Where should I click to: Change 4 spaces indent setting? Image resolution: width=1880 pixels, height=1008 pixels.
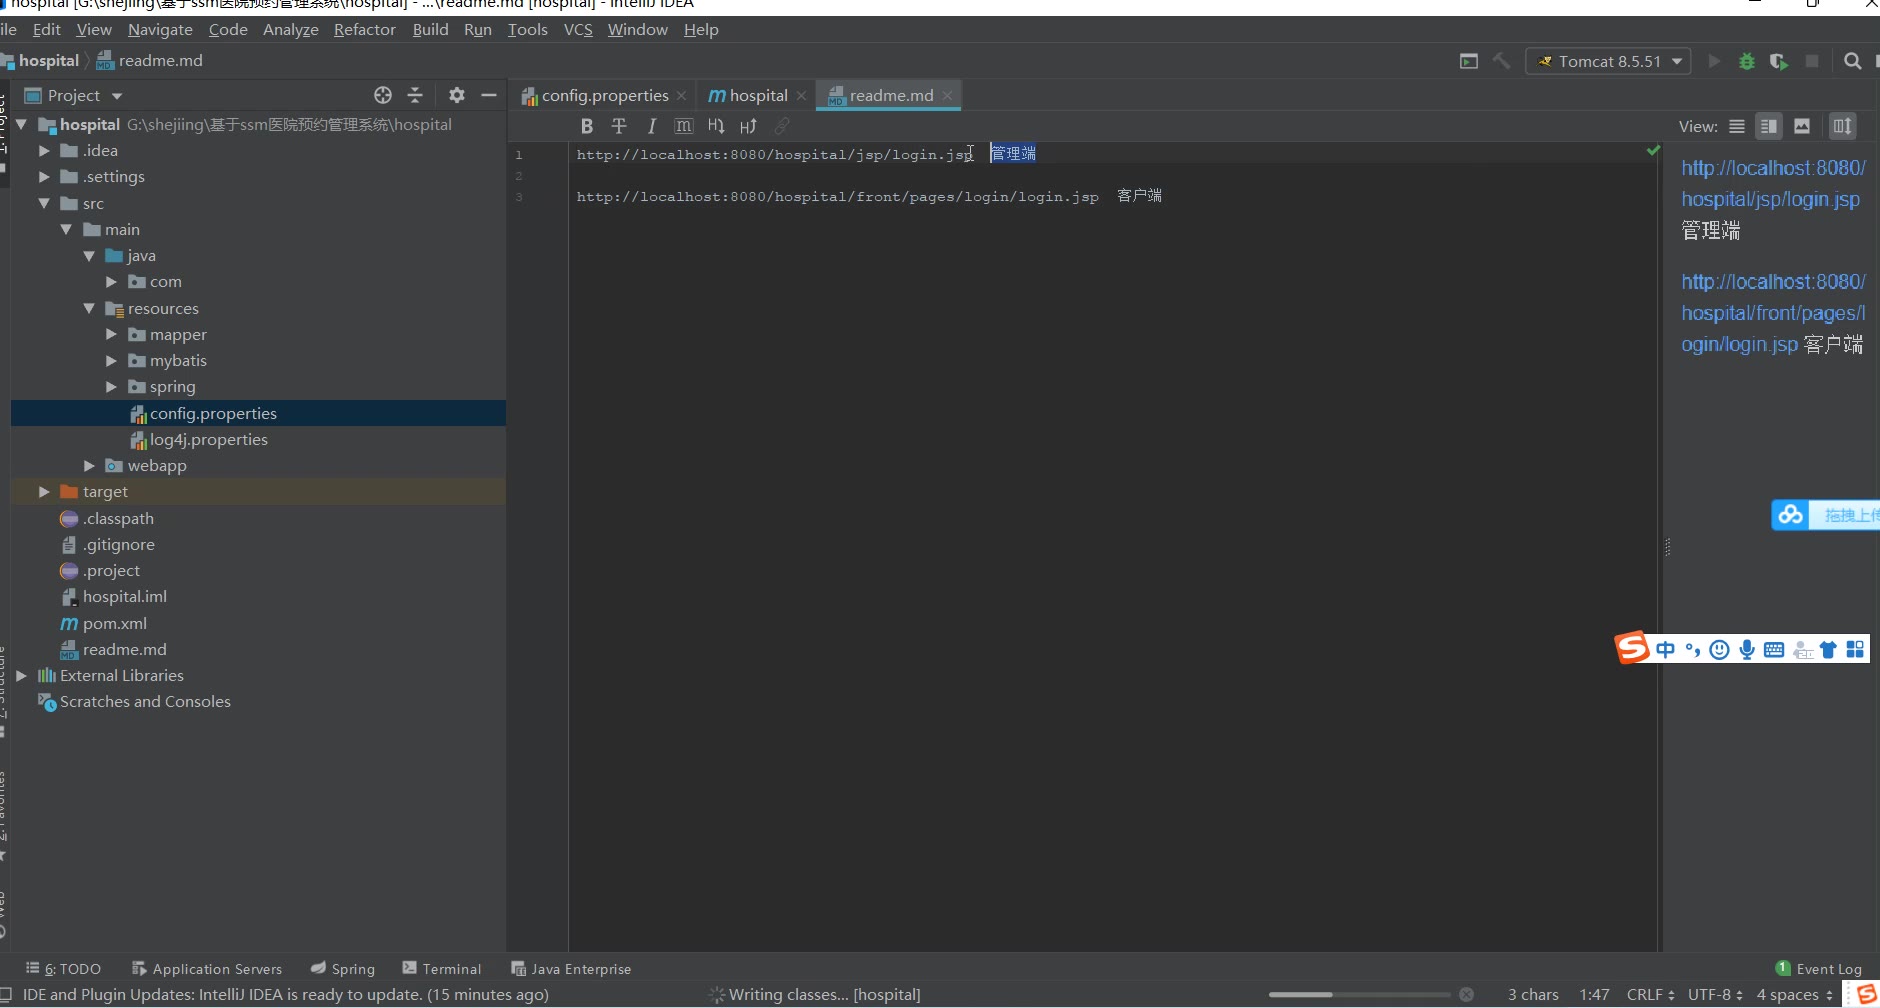click(x=1795, y=995)
